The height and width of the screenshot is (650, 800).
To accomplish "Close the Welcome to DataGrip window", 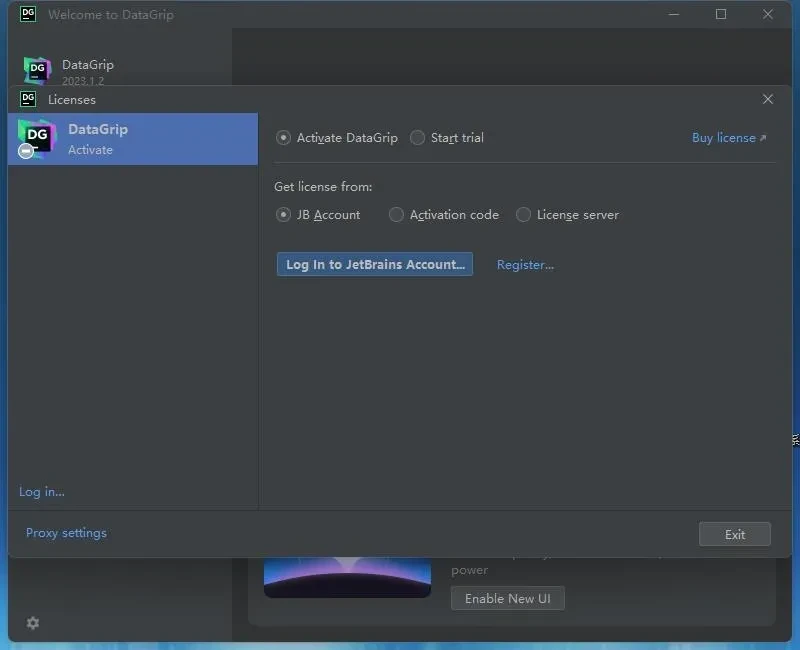I will coord(768,14).
